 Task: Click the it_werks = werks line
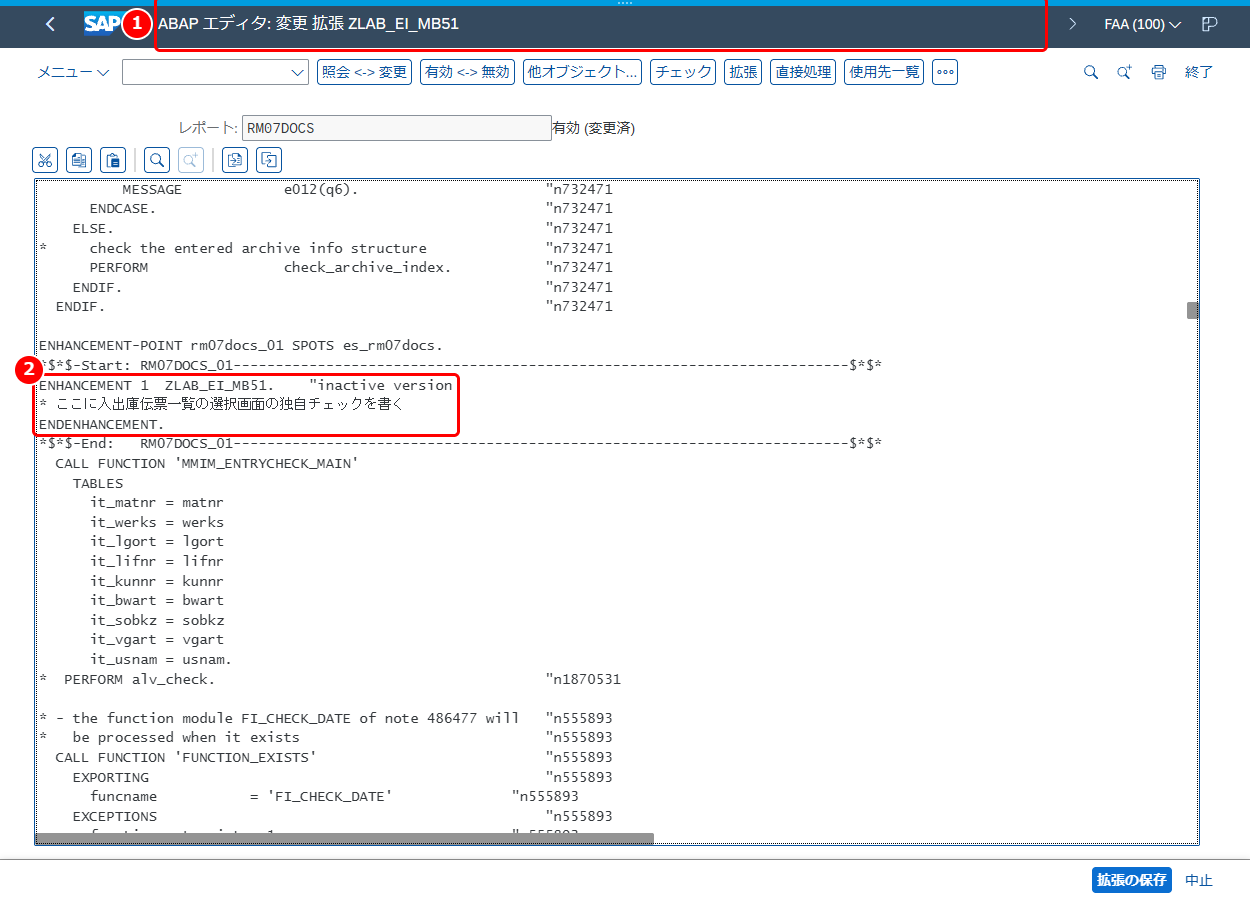tap(157, 522)
